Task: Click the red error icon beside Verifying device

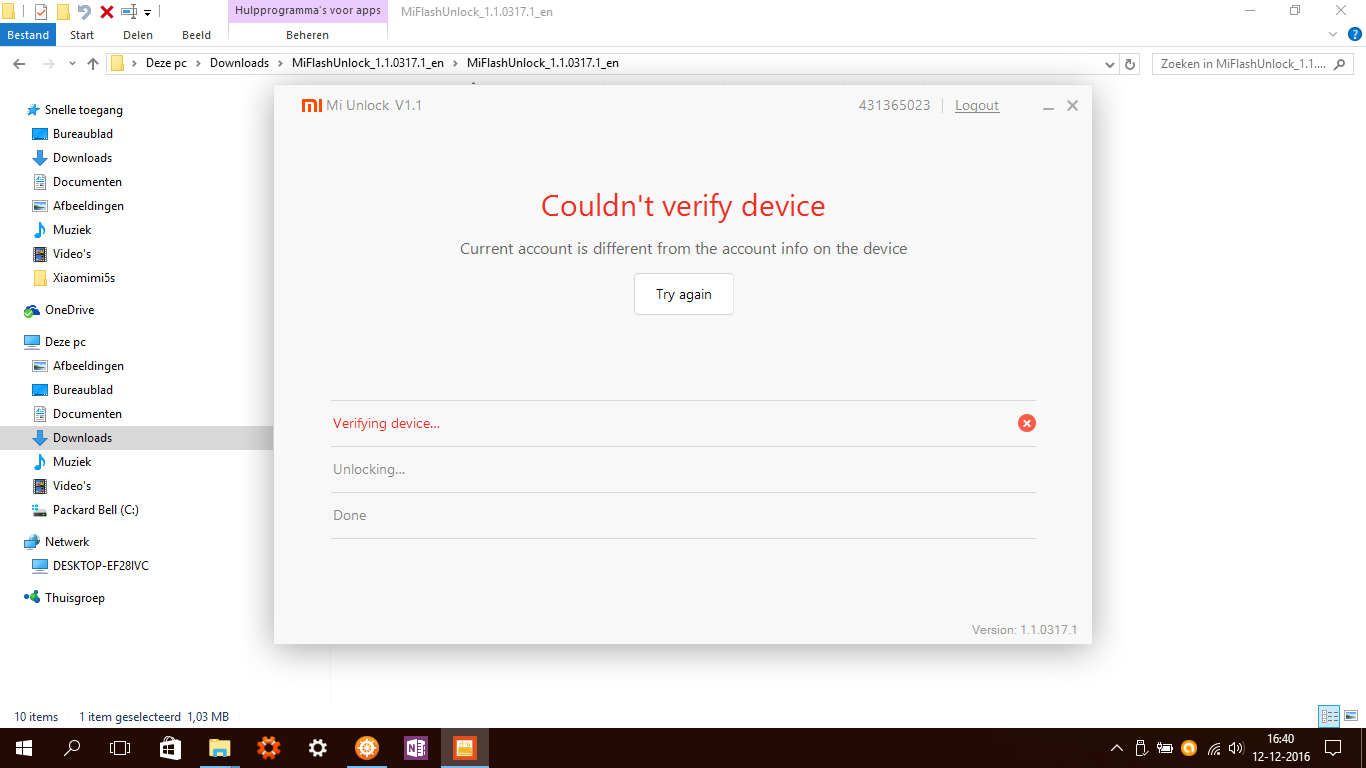Action: pyautogui.click(x=1026, y=423)
